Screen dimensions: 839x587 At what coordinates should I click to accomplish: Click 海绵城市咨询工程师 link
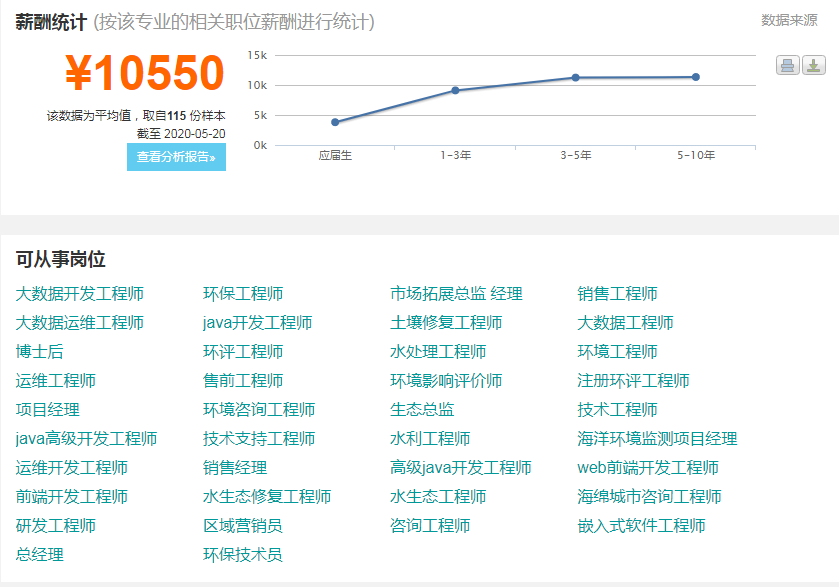pyautogui.click(x=650, y=497)
